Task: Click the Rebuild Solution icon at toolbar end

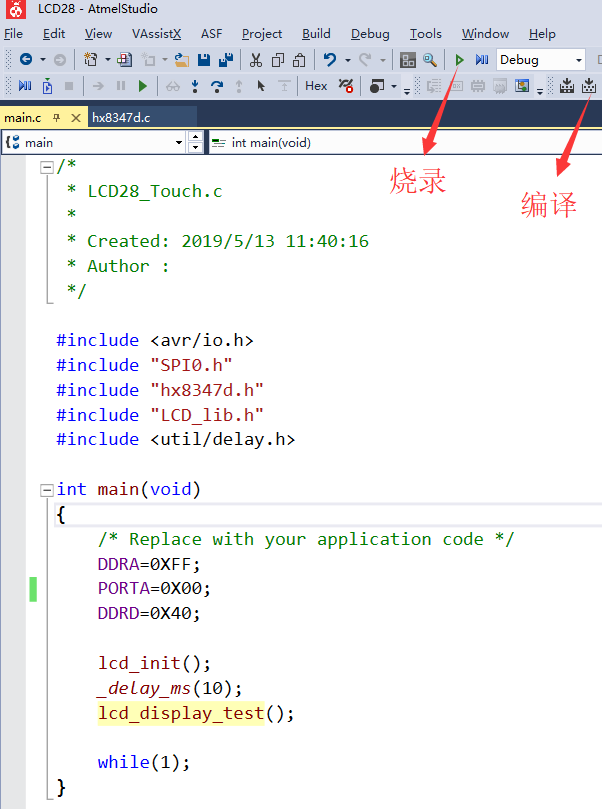Action: coord(589,86)
